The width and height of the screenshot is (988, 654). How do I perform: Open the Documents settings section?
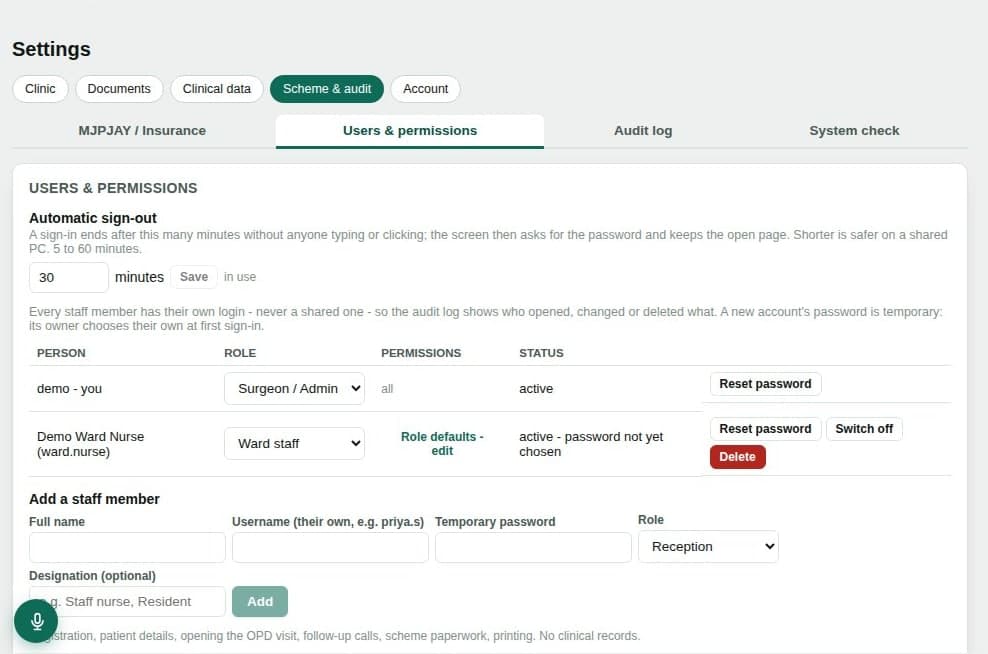coord(119,89)
